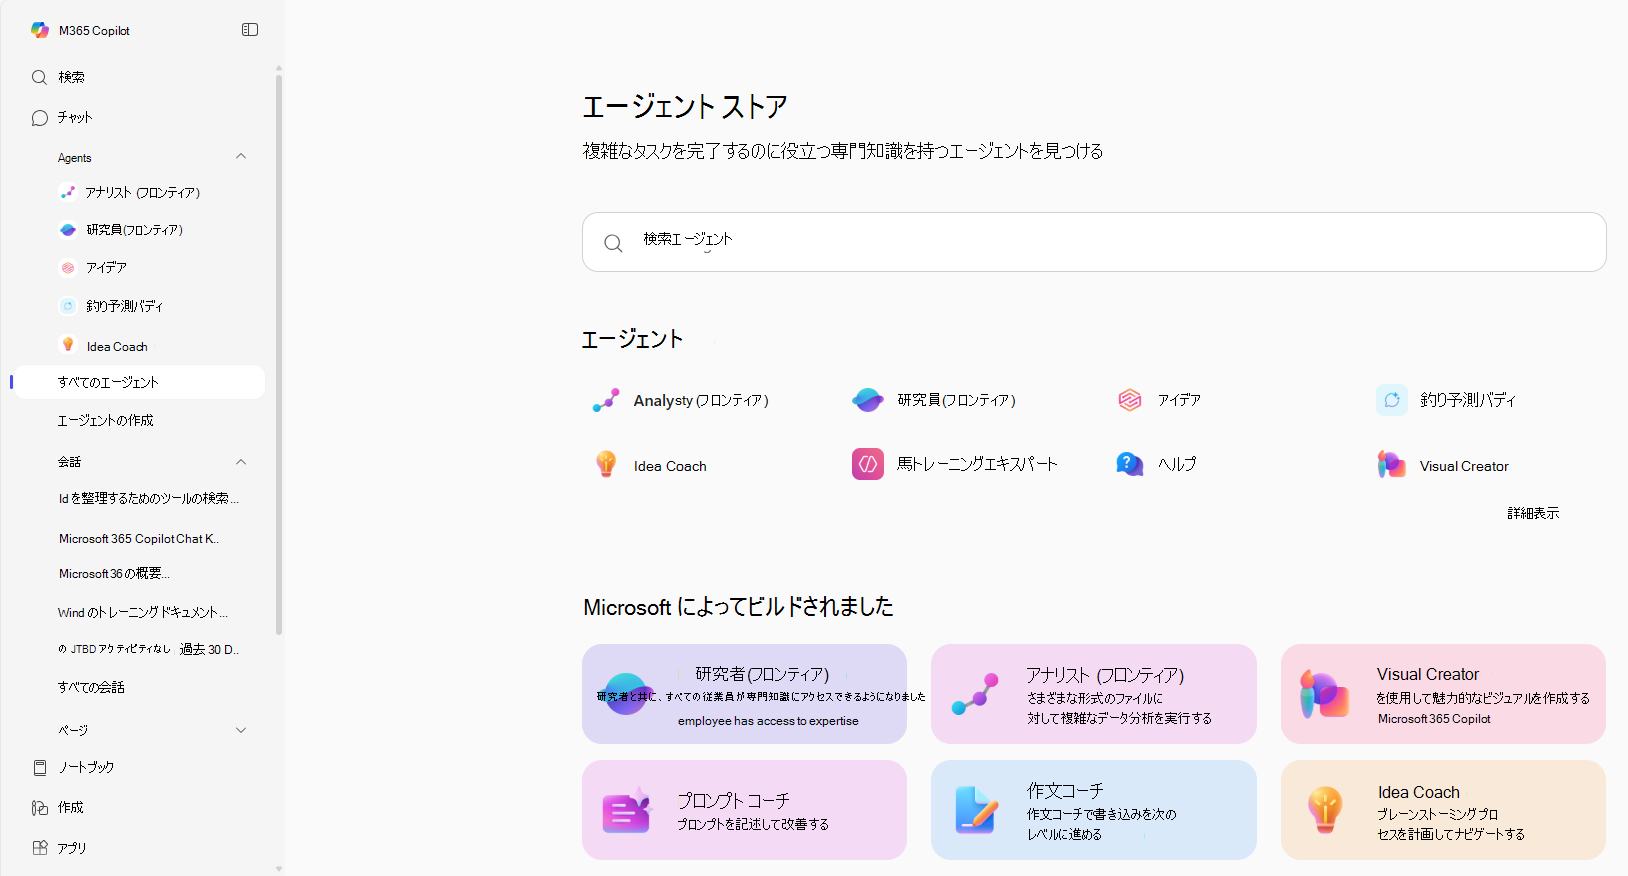Screen dimensions: 1628x876
Task: Collapse the sidebar with the panel icon
Action: click(x=250, y=30)
